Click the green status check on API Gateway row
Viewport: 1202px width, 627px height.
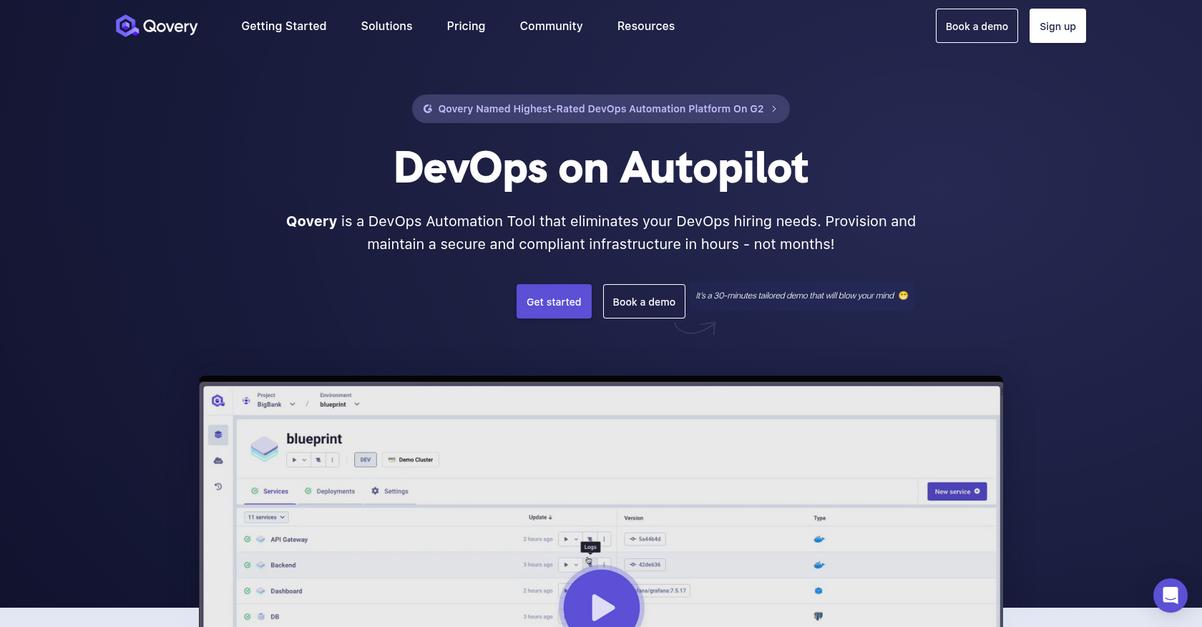tap(247, 539)
